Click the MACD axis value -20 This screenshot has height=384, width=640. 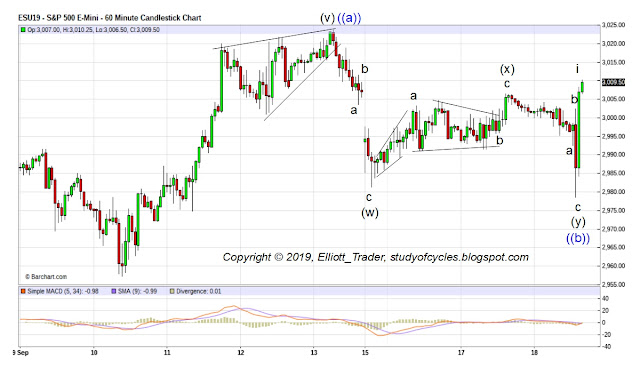pyautogui.click(x=606, y=335)
